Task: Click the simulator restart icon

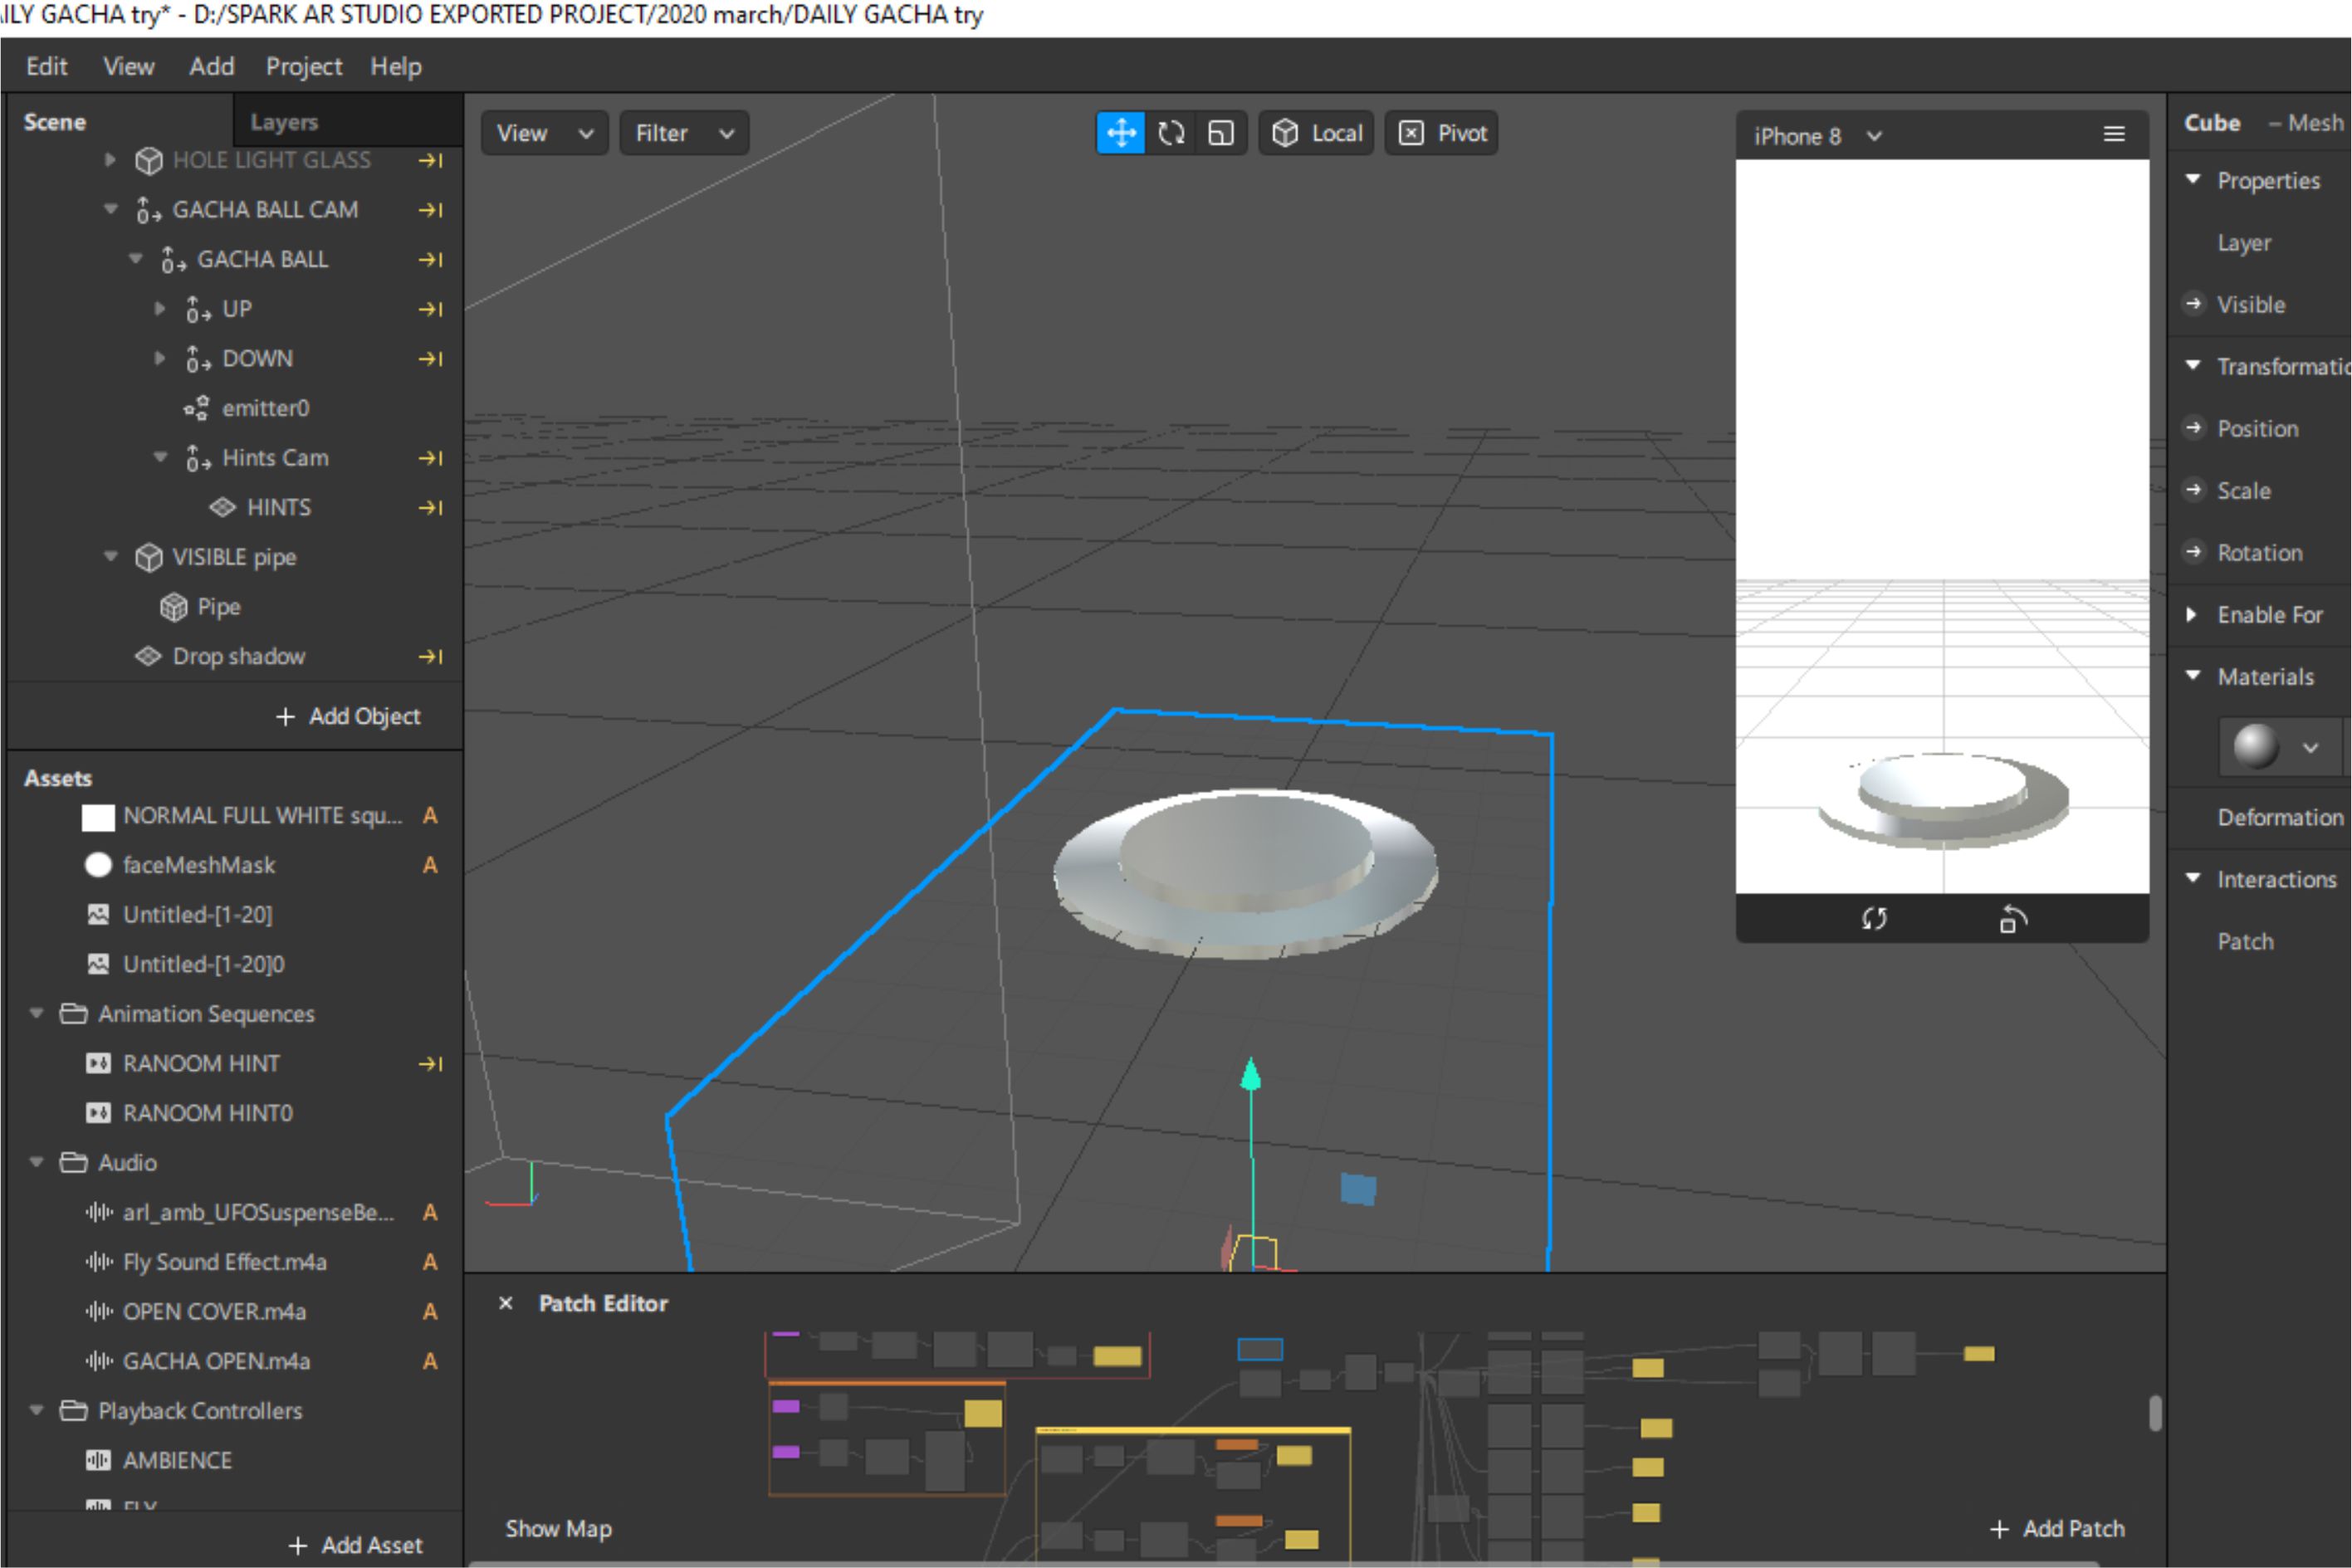Action: coord(1874,918)
